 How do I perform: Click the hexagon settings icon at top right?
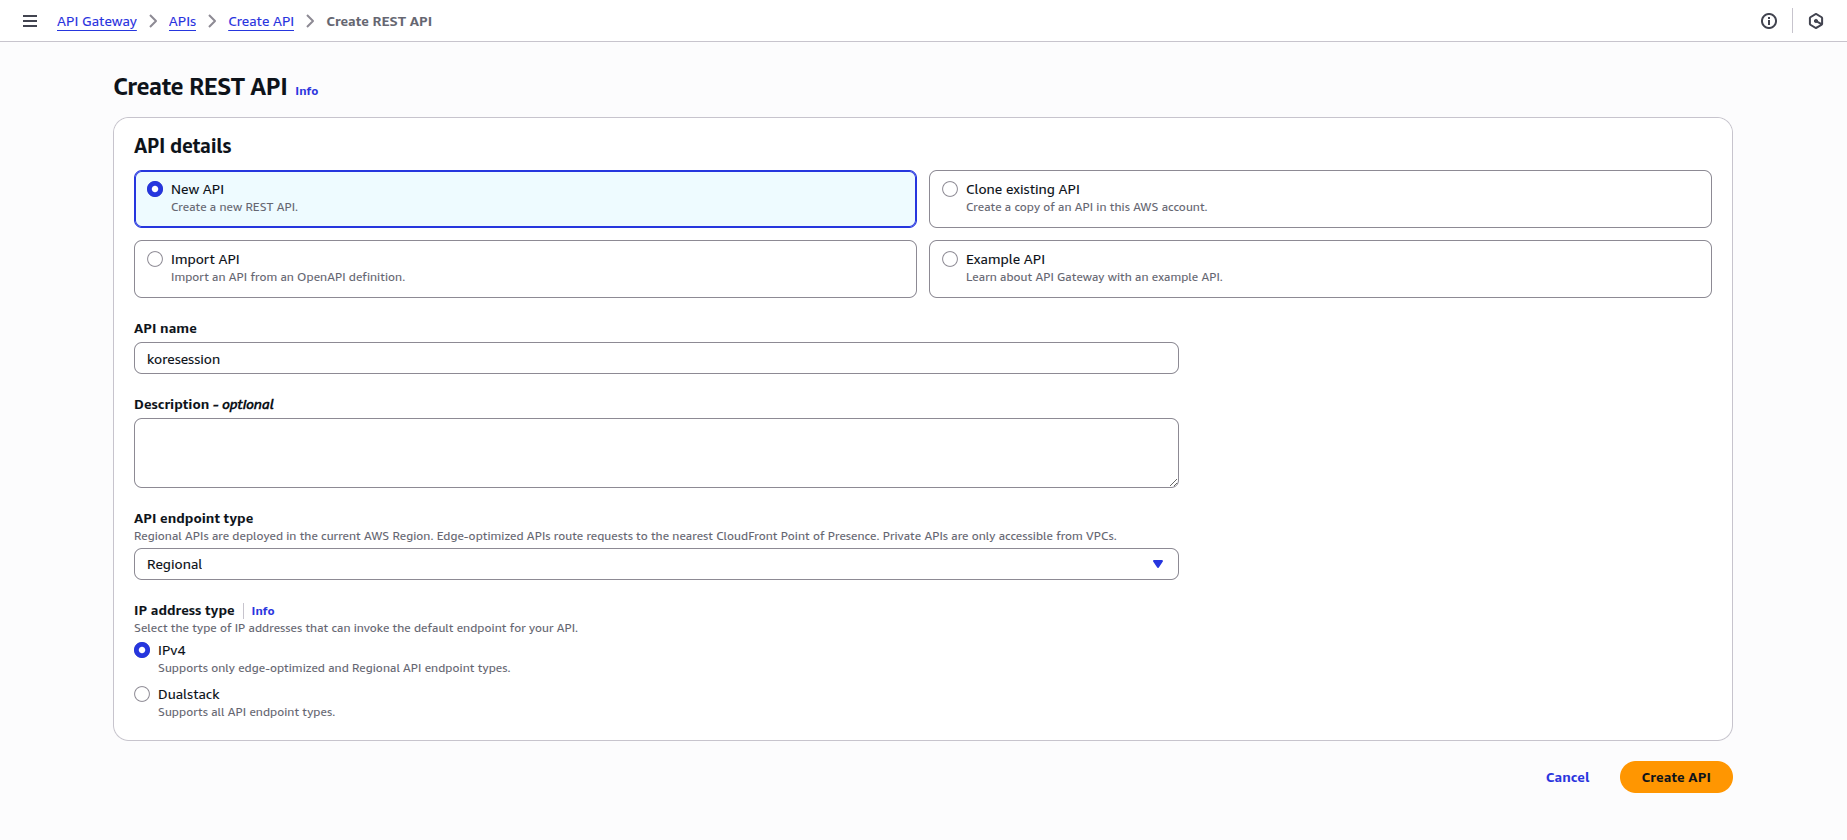(1816, 21)
